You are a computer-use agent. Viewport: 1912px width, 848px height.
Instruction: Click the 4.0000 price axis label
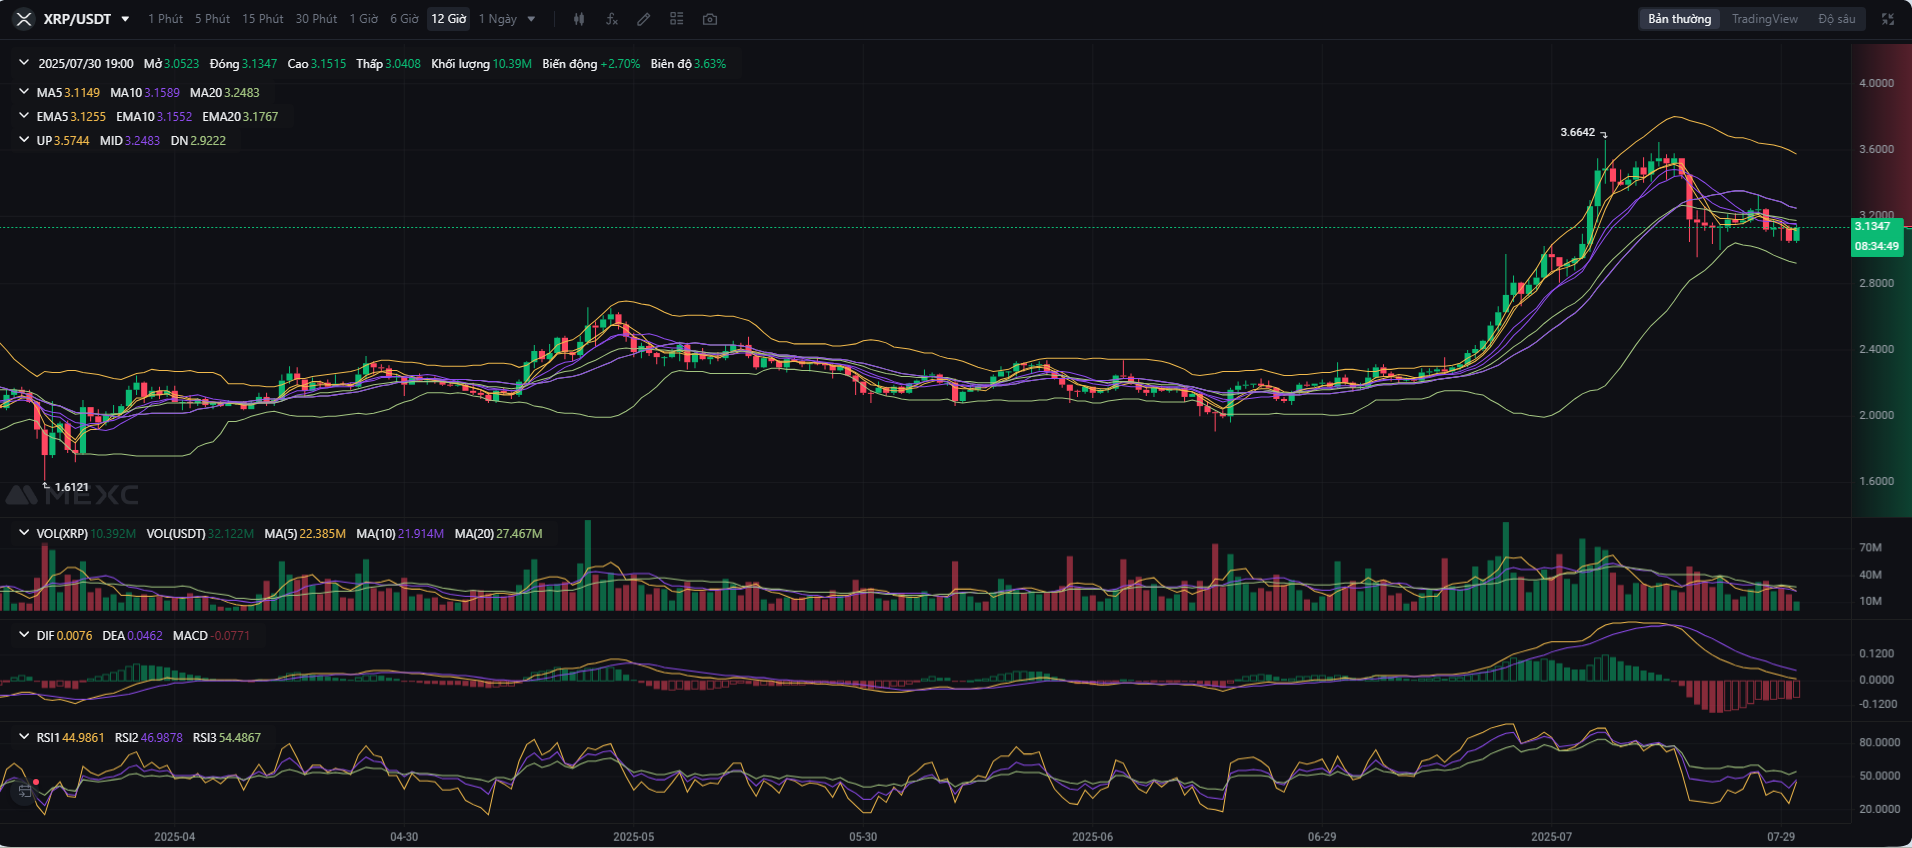pyautogui.click(x=1876, y=83)
